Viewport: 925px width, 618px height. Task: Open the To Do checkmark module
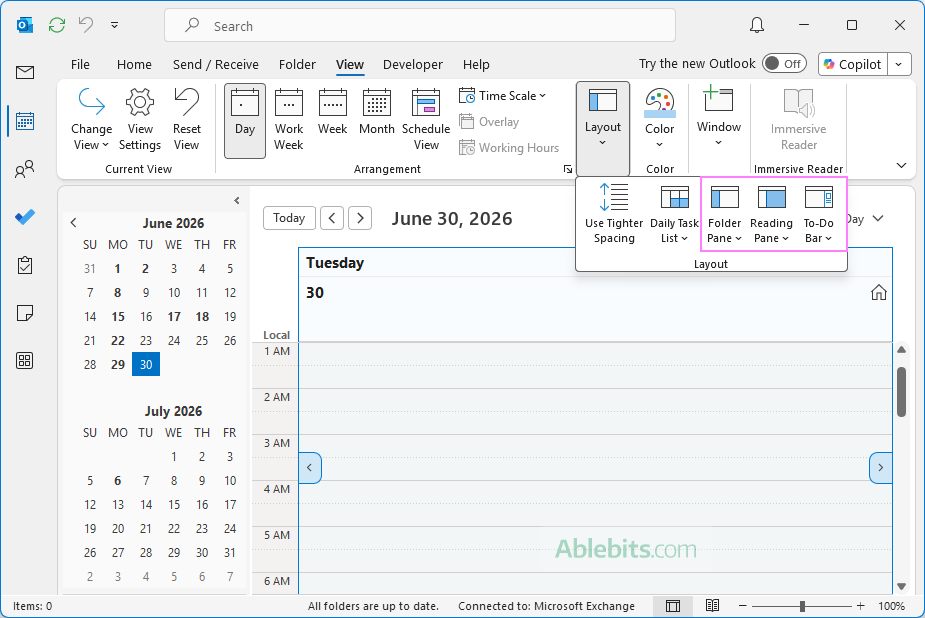click(x=25, y=217)
